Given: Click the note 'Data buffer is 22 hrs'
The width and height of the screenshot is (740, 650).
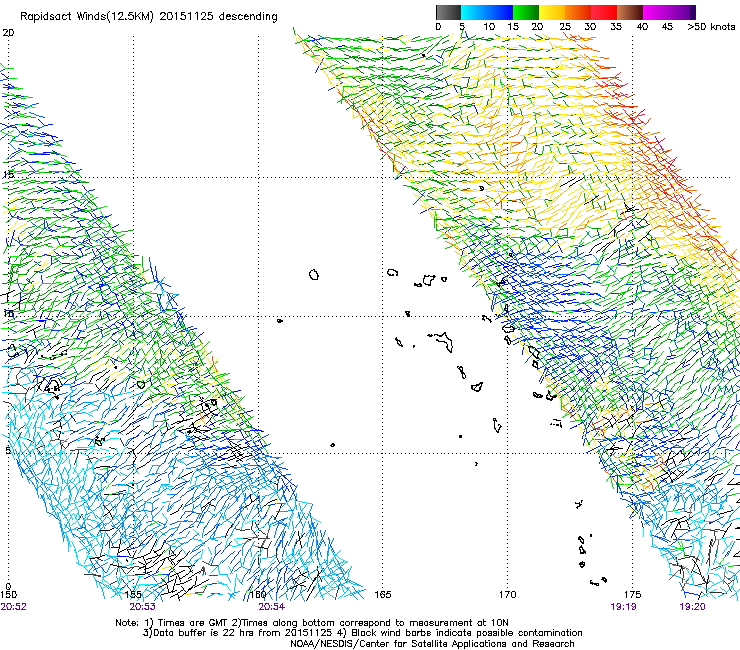Looking at the screenshot, I should pyautogui.click(x=204, y=633).
